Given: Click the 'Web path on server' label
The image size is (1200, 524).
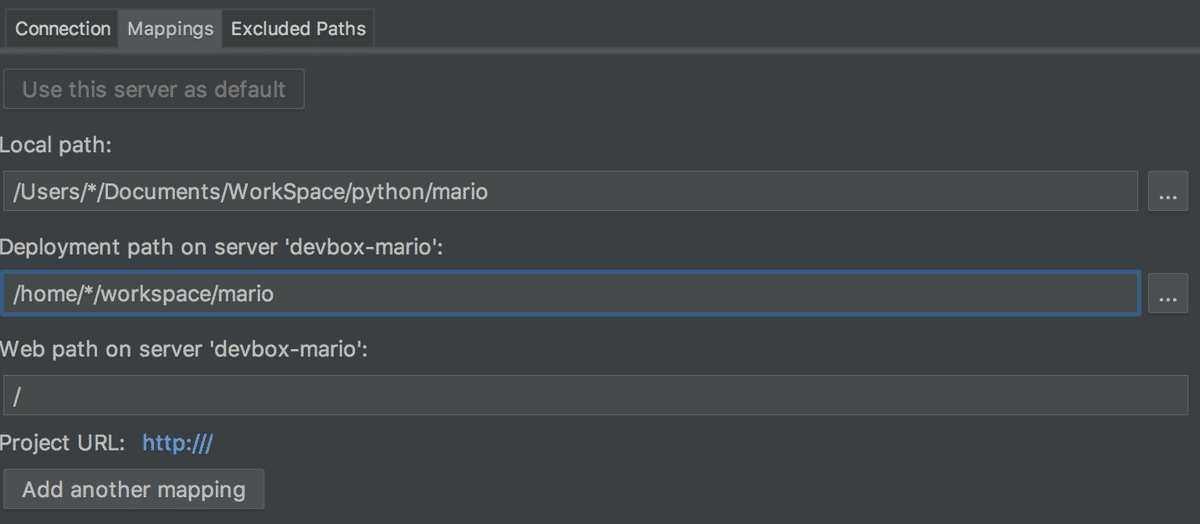Looking at the screenshot, I should click(184, 350).
